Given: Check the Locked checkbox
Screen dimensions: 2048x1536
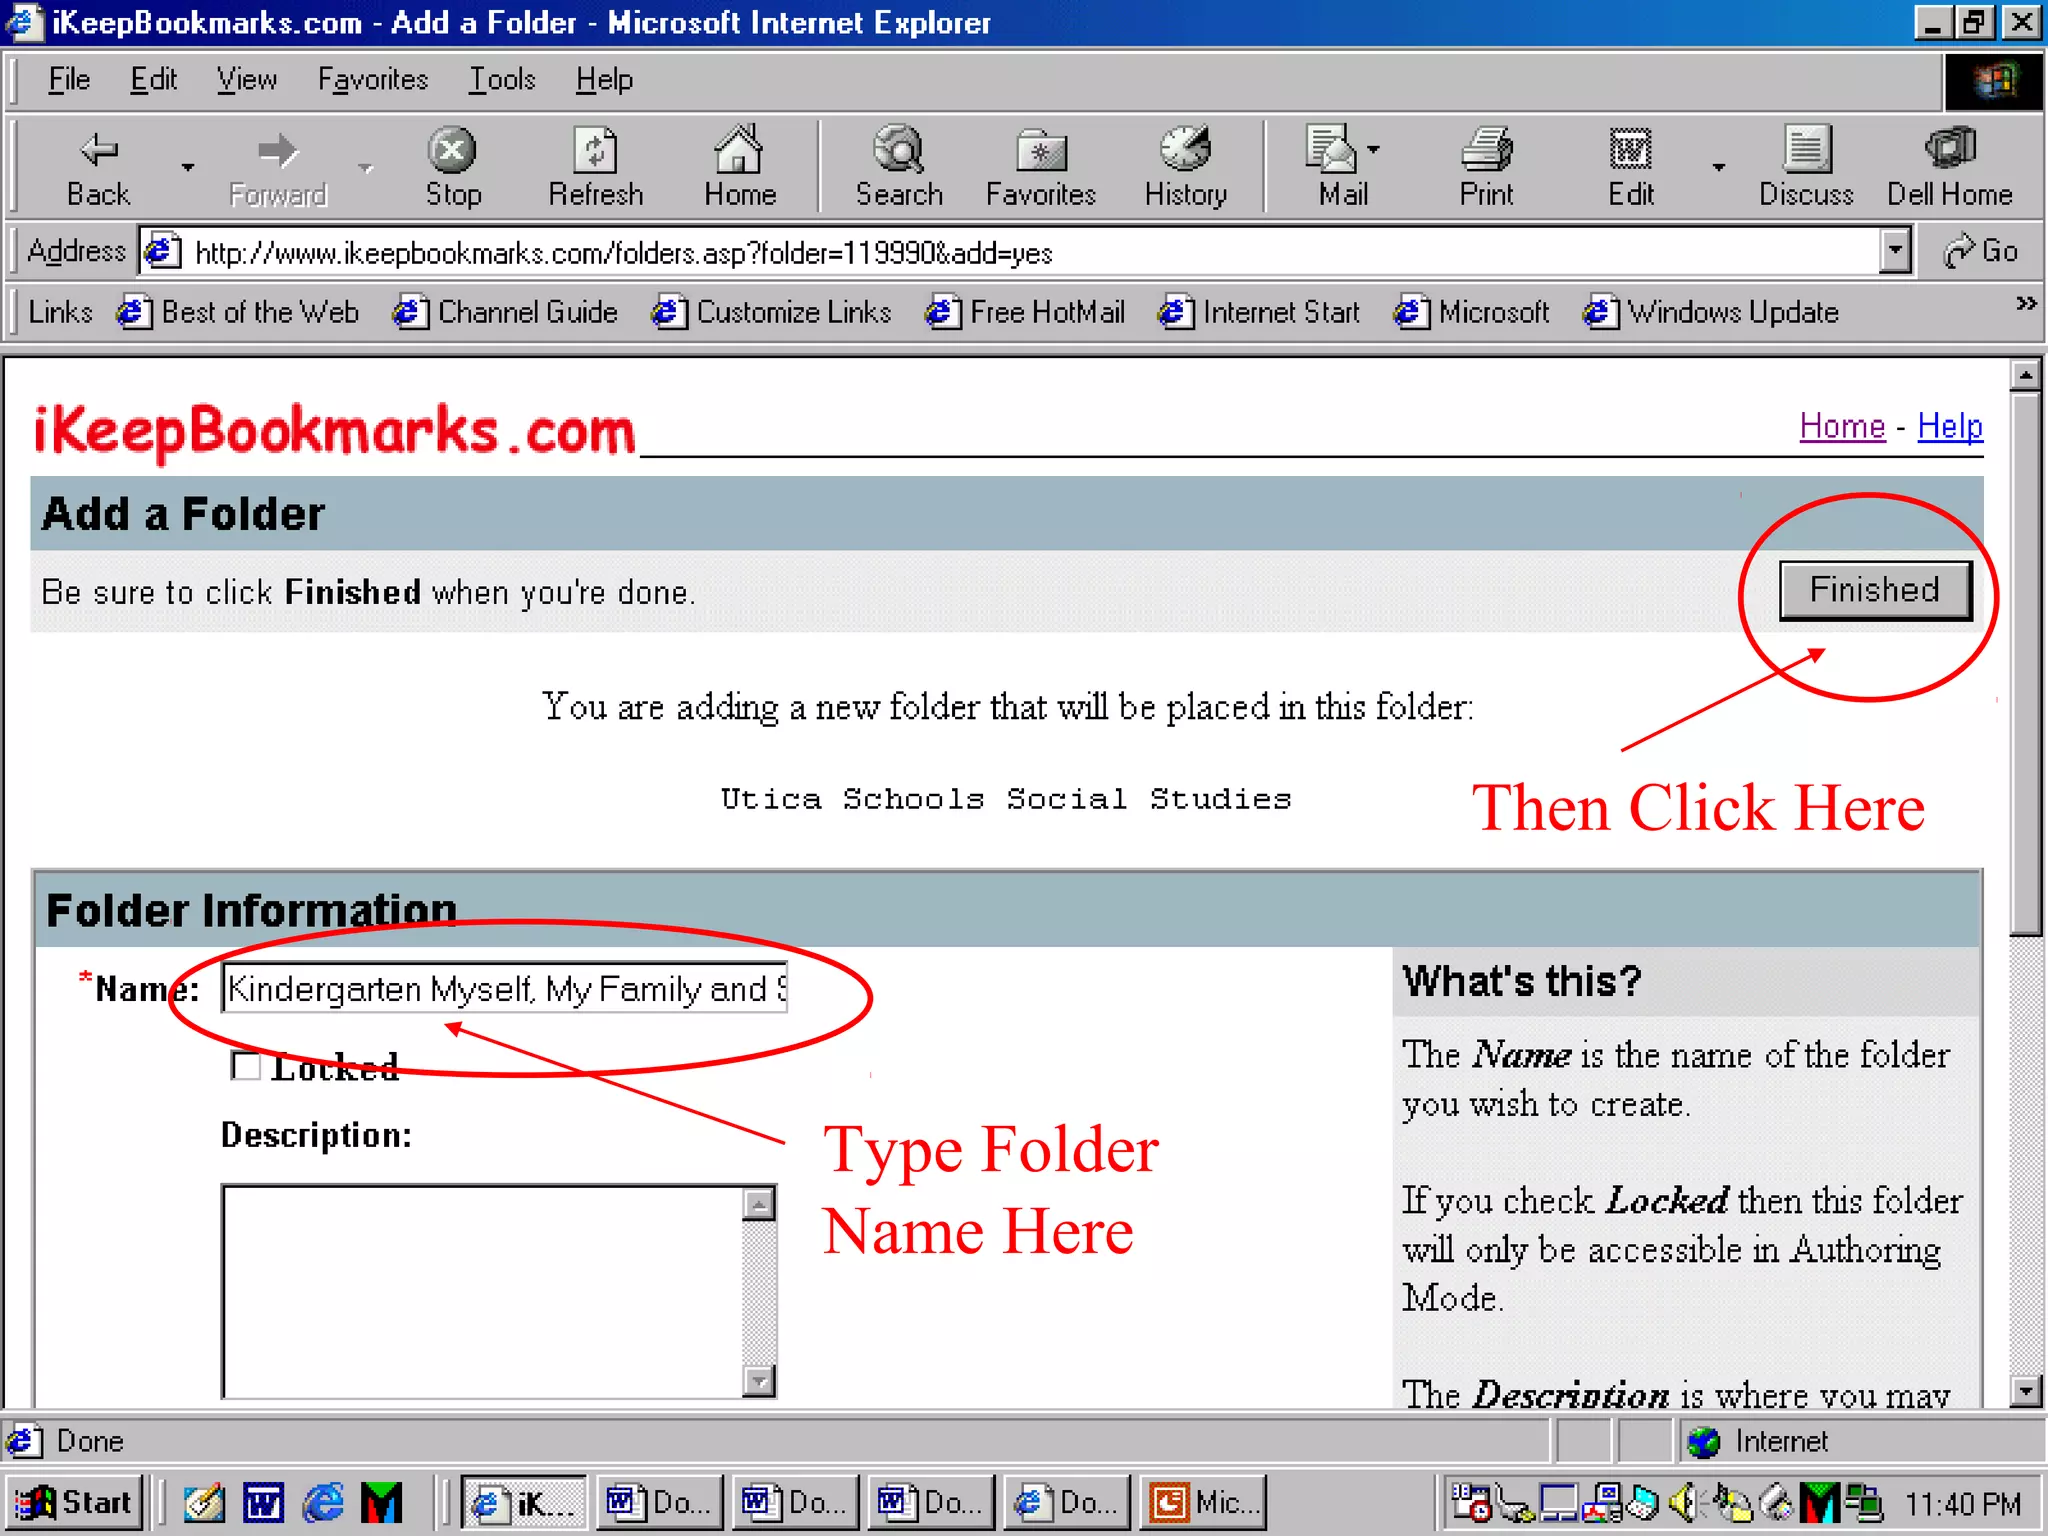Looking at the screenshot, I should pyautogui.click(x=245, y=1066).
